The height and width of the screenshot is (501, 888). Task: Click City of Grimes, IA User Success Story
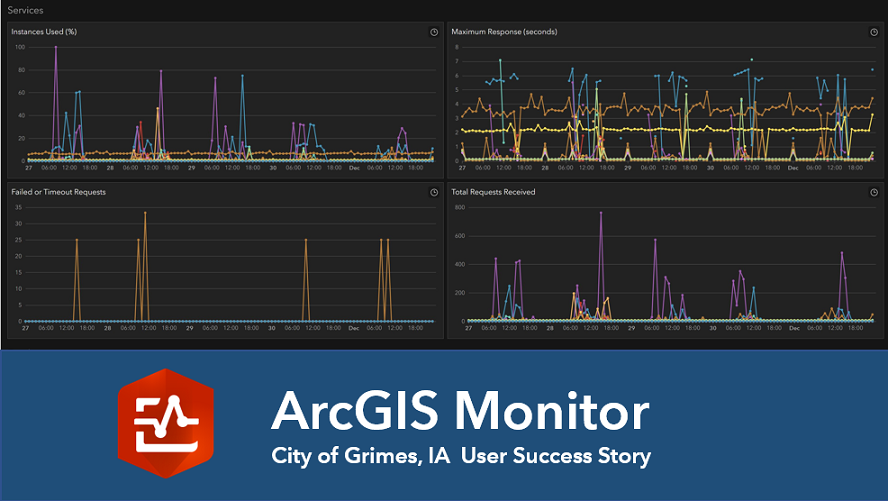[461, 456]
